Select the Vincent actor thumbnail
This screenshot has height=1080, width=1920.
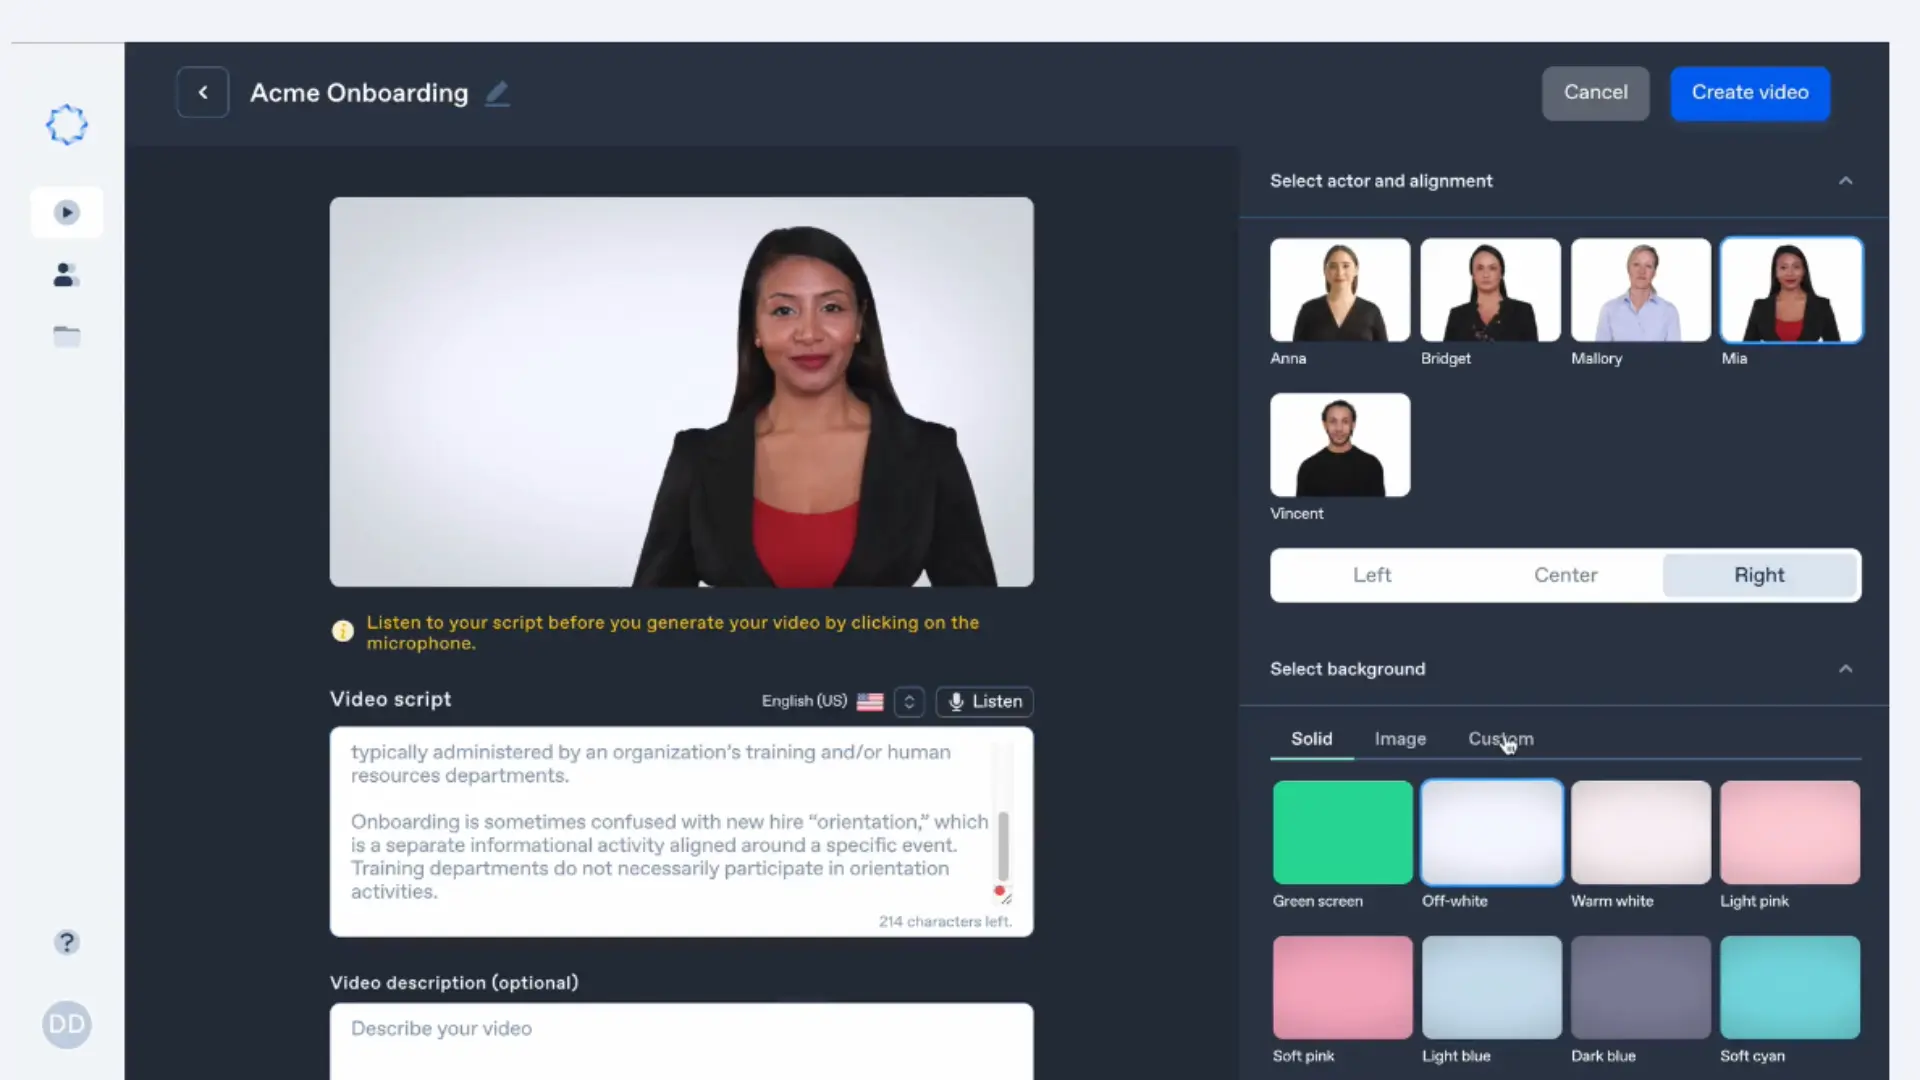tap(1340, 445)
